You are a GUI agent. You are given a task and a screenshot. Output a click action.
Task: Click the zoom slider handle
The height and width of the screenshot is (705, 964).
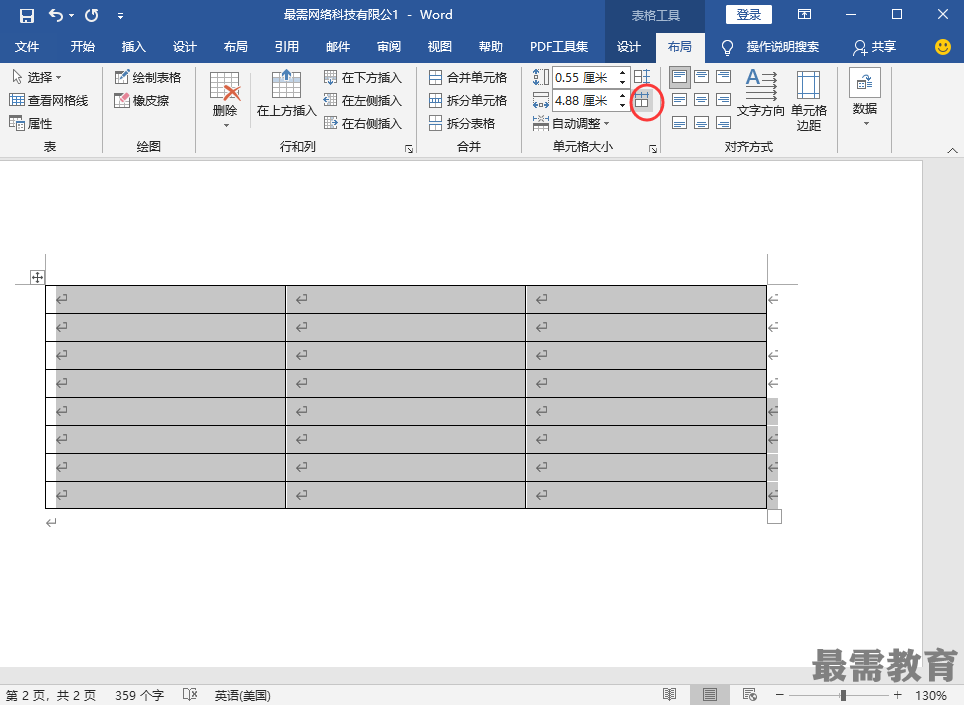click(x=843, y=695)
